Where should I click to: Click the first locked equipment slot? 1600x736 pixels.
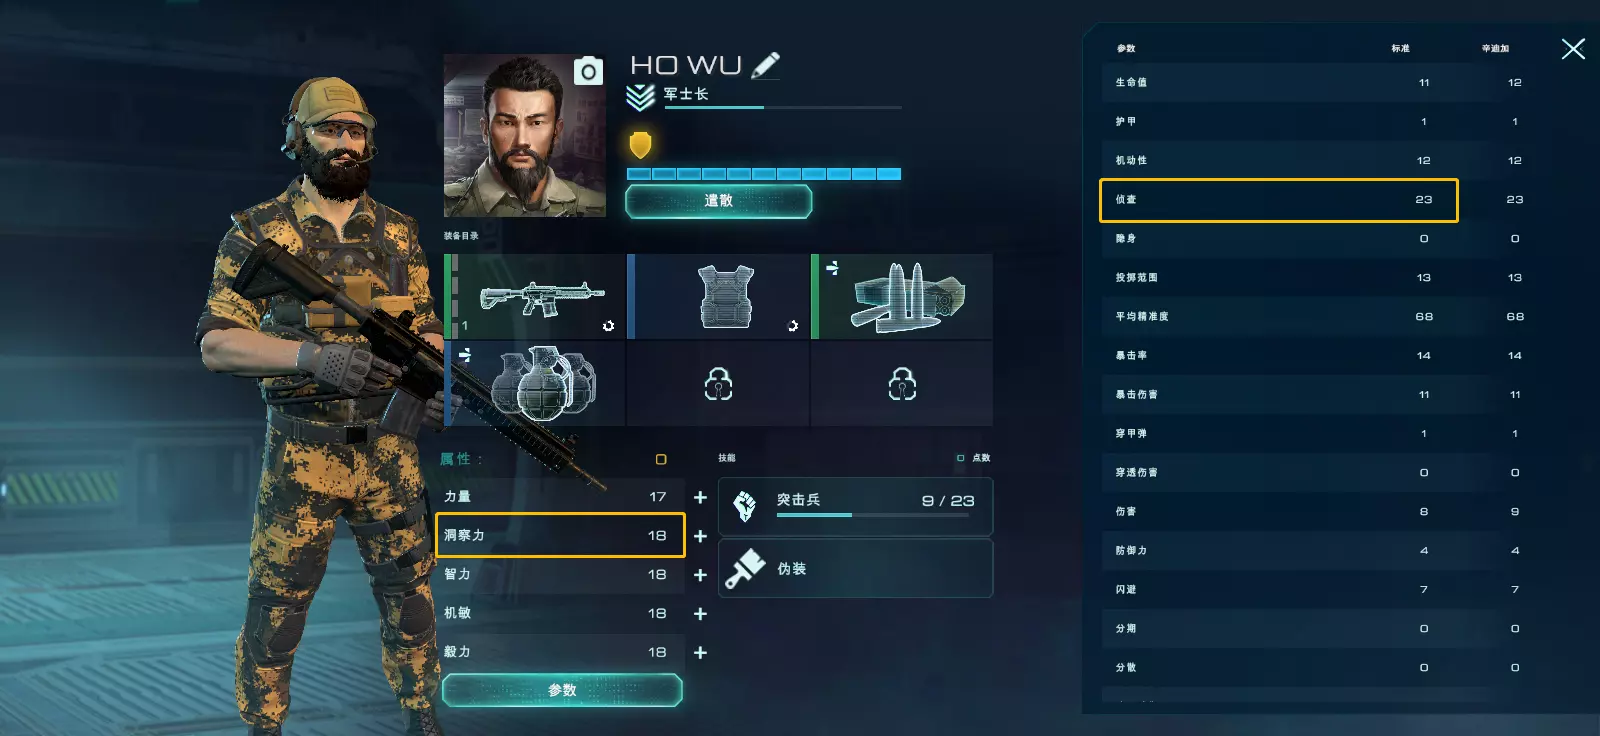(719, 384)
